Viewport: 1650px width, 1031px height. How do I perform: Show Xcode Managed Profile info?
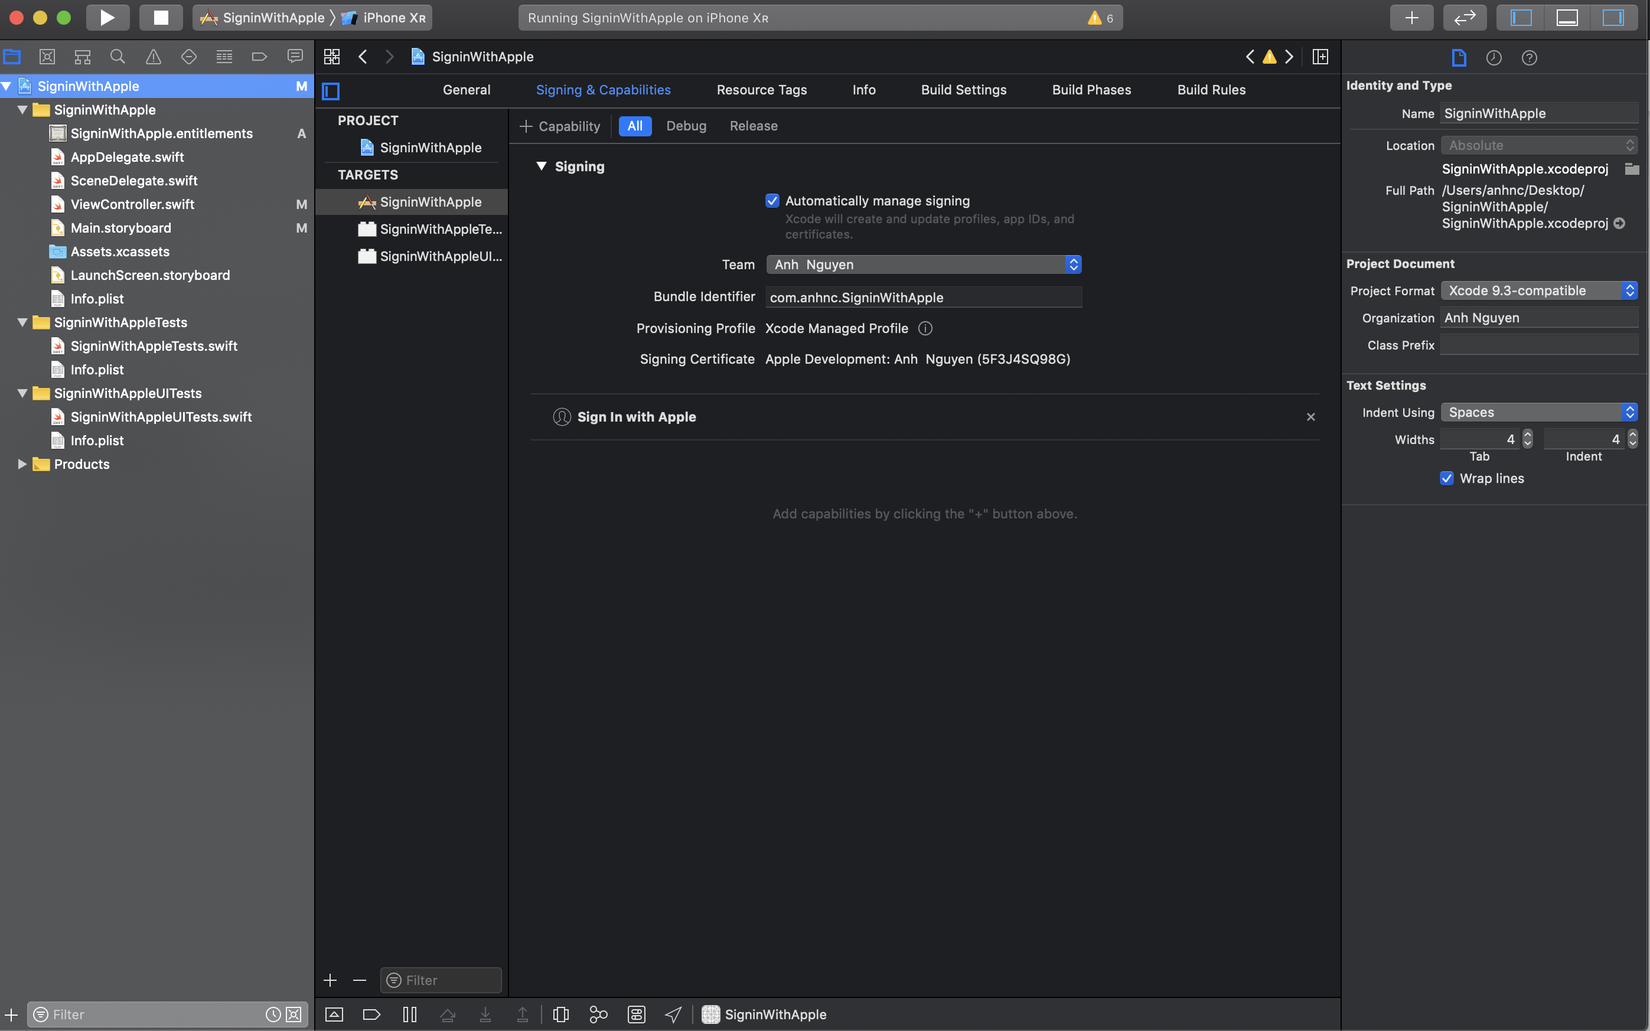pos(925,329)
